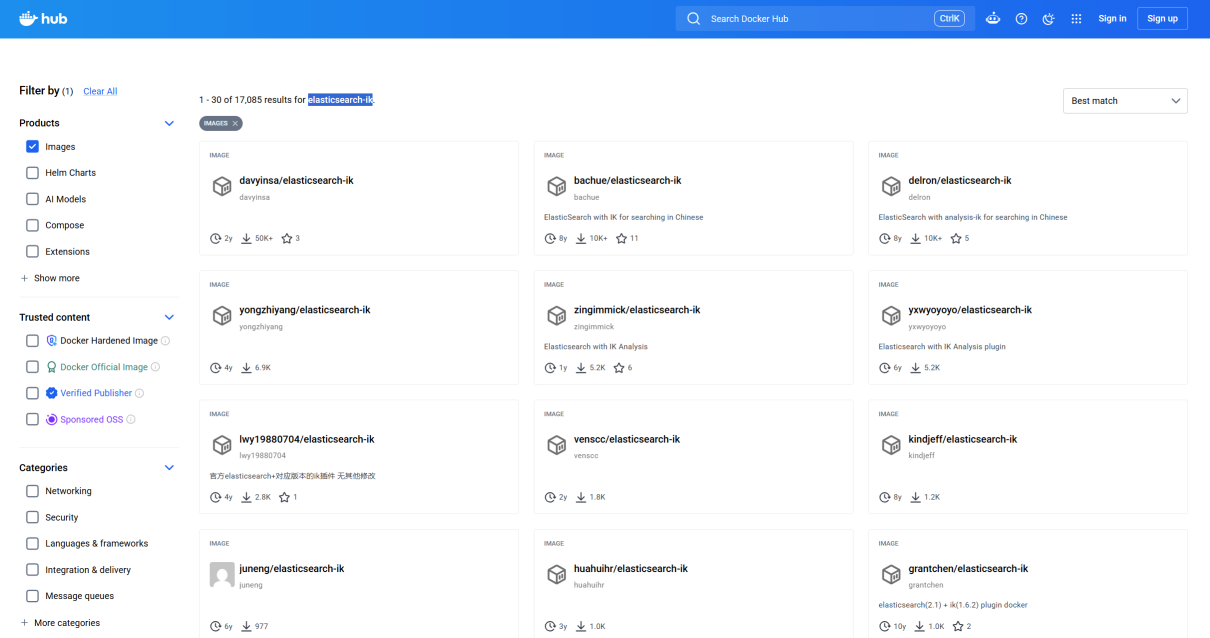This screenshot has width=1210, height=638.
Task: Open the apps grid icon
Action: pyautogui.click(x=1076, y=18)
